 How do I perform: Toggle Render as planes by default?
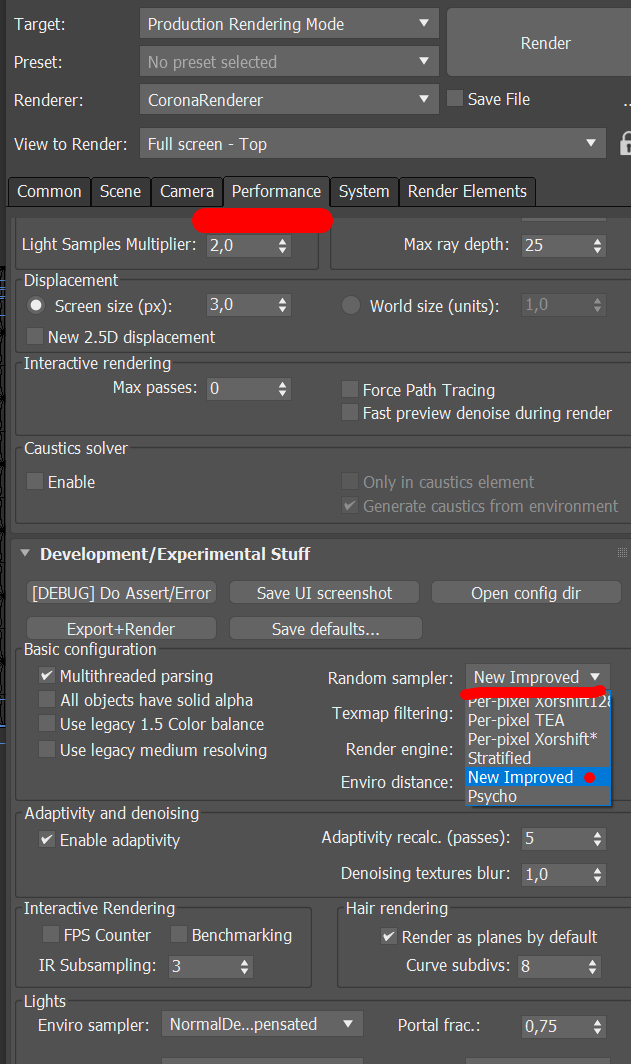pos(389,936)
